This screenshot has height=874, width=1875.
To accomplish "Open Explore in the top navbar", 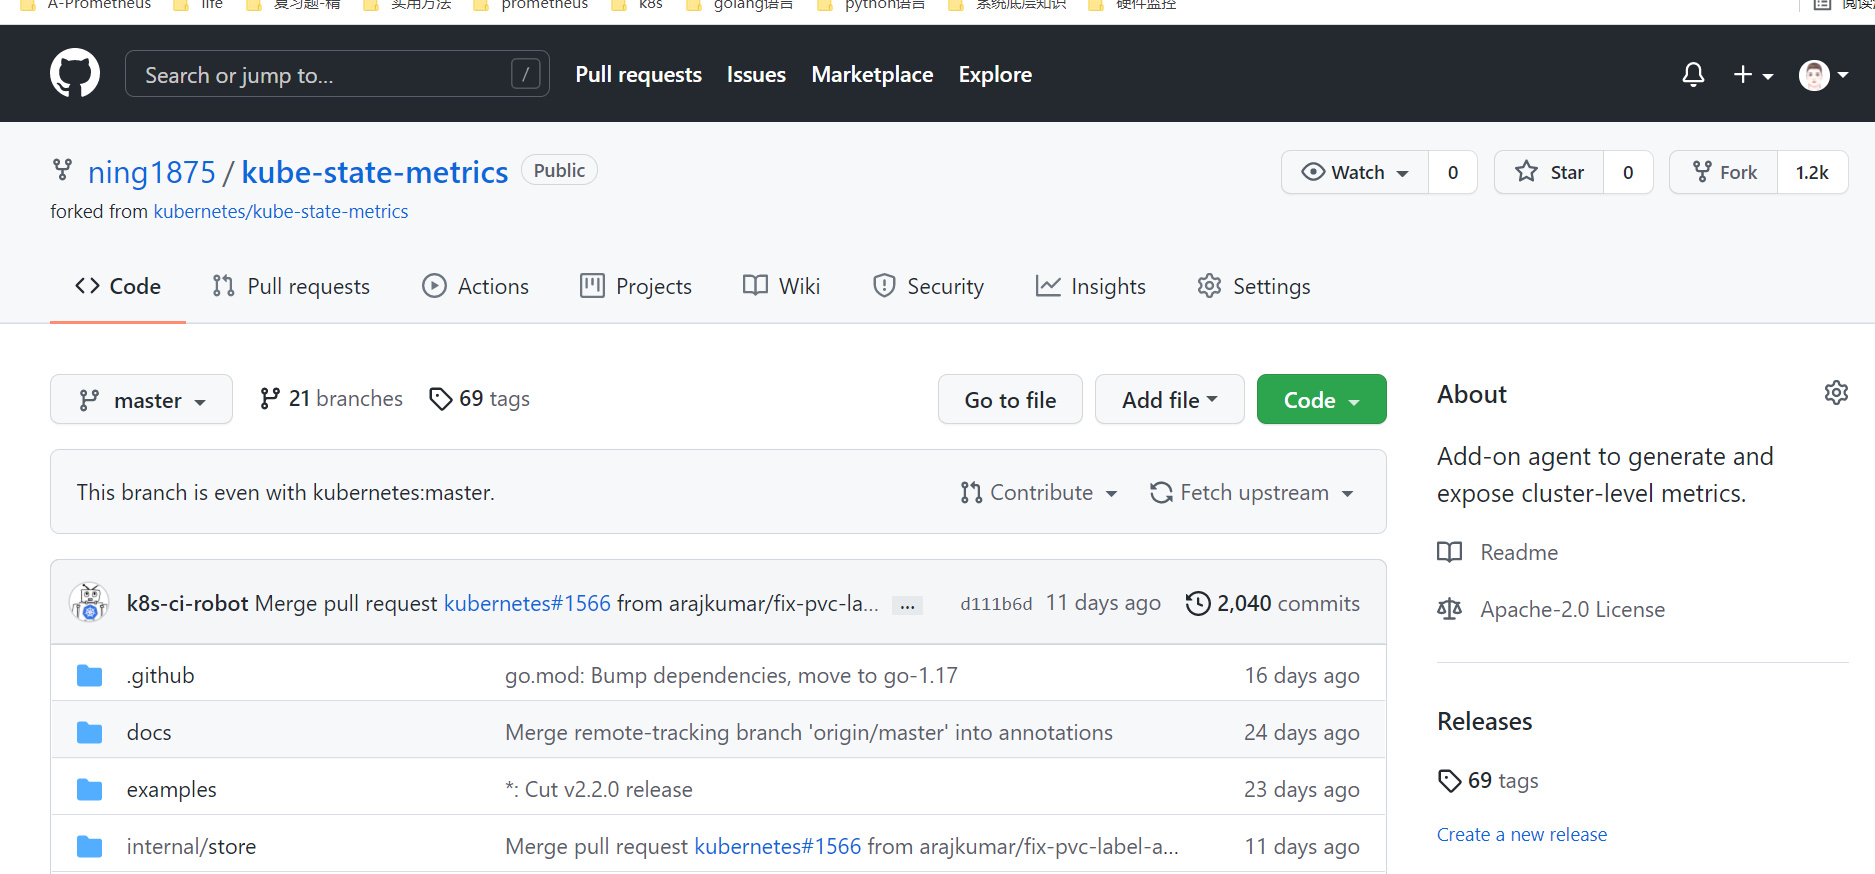I will pyautogui.click(x=995, y=74).
